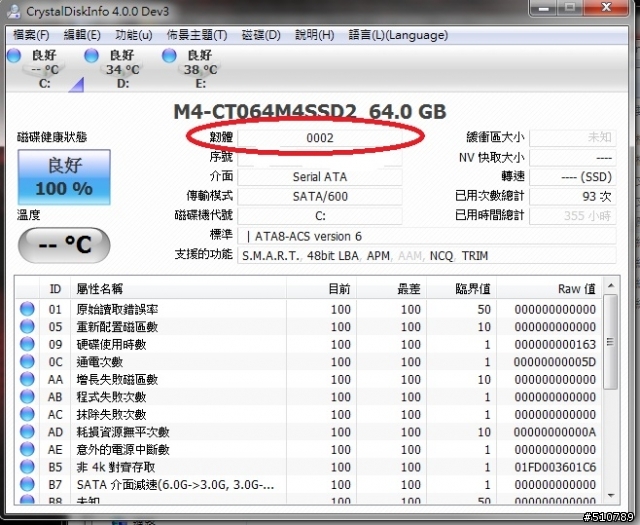
Task: Select the 抹除失敗次數 attribute name
Action: [111, 415]
